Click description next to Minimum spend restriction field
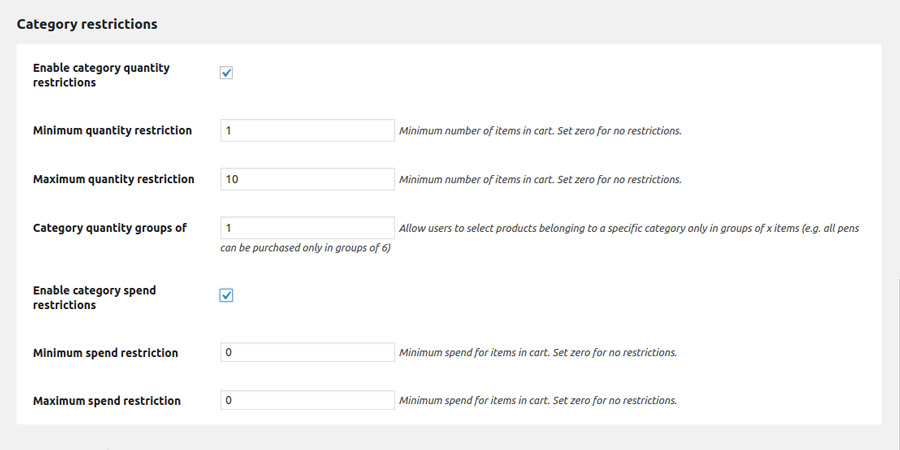Screen dimensions: 900x450 pos(538,353)
